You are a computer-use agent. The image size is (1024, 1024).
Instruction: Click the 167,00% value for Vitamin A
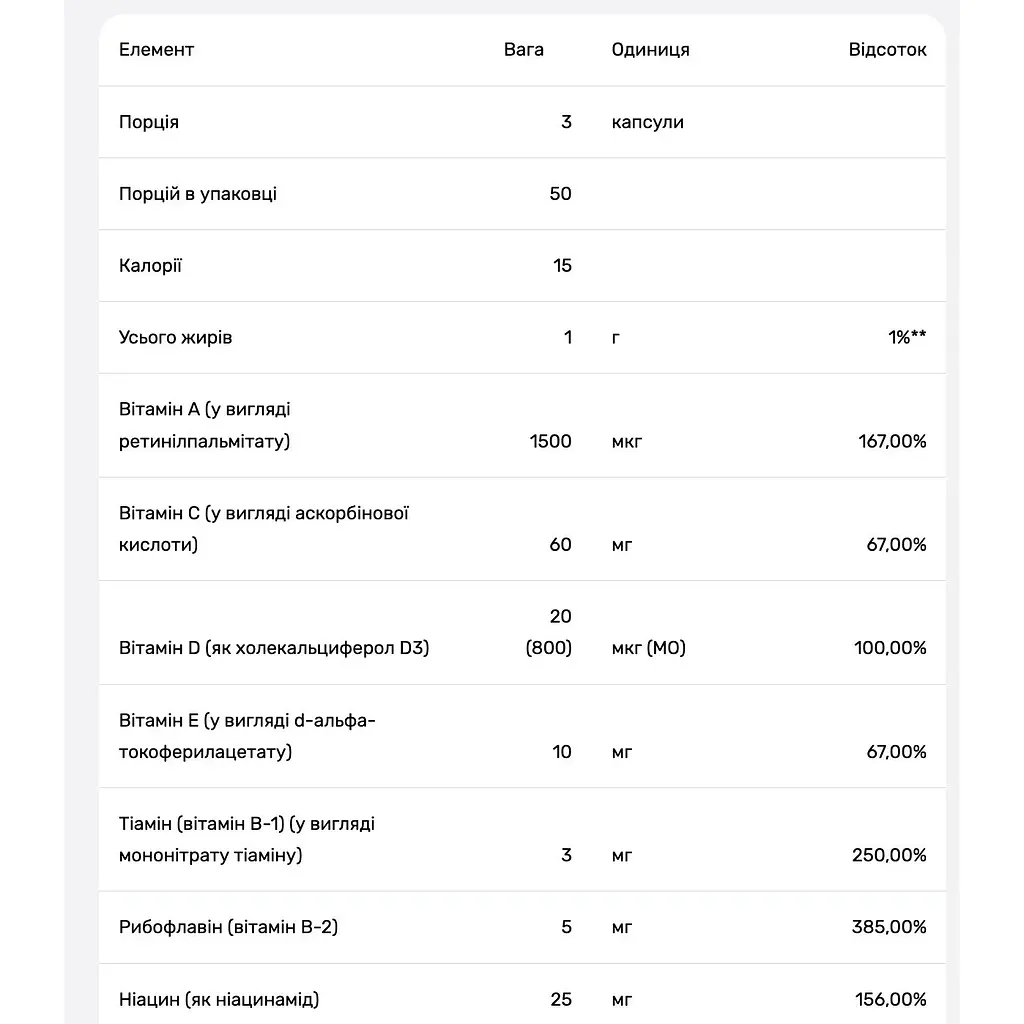point(892,441)
